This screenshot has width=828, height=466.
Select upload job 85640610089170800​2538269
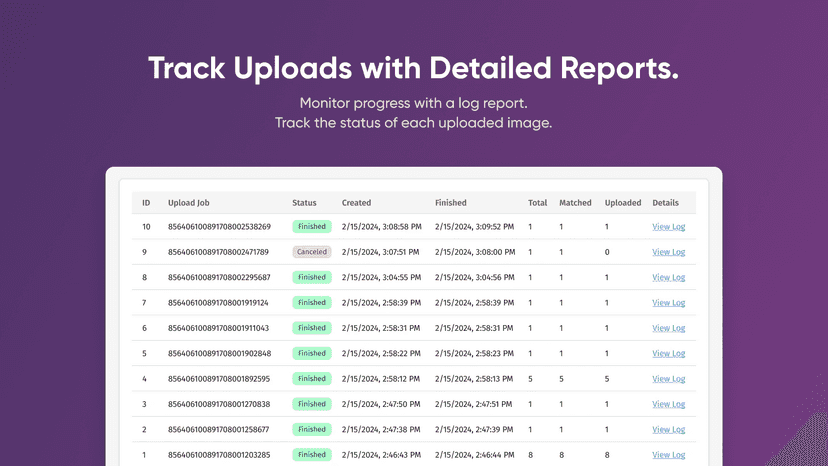pos(219,227)
